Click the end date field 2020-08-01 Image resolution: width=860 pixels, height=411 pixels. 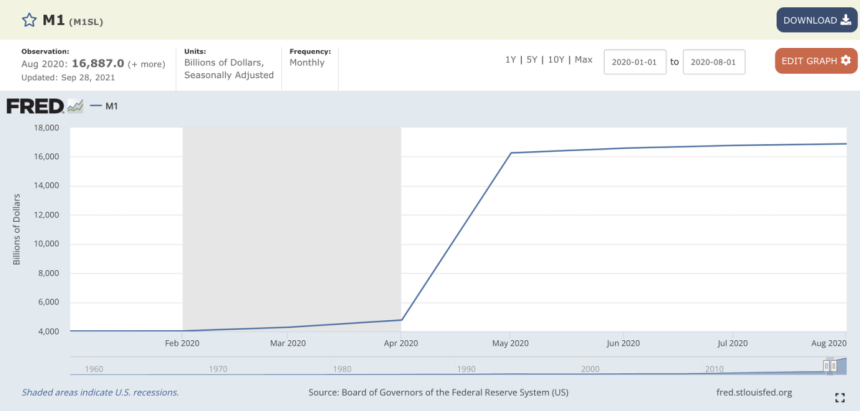click(x=713, y=61)
